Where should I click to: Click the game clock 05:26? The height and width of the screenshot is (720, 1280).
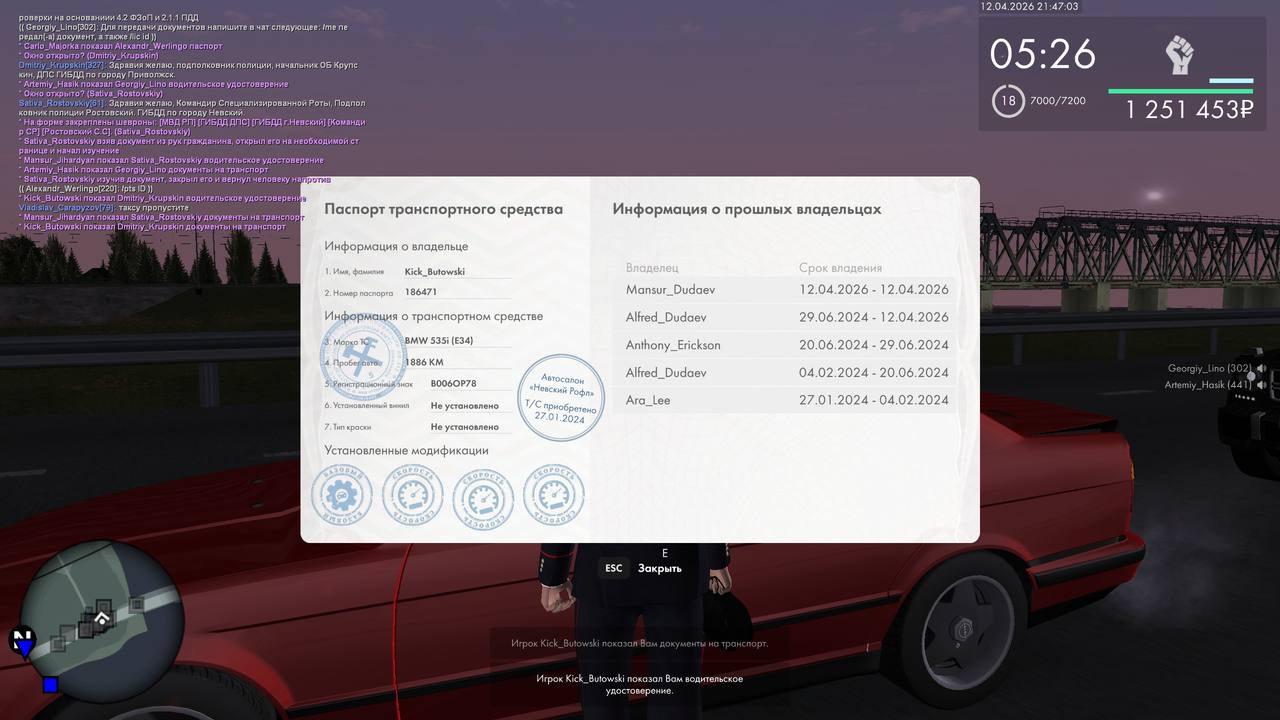coord(1043,54)
